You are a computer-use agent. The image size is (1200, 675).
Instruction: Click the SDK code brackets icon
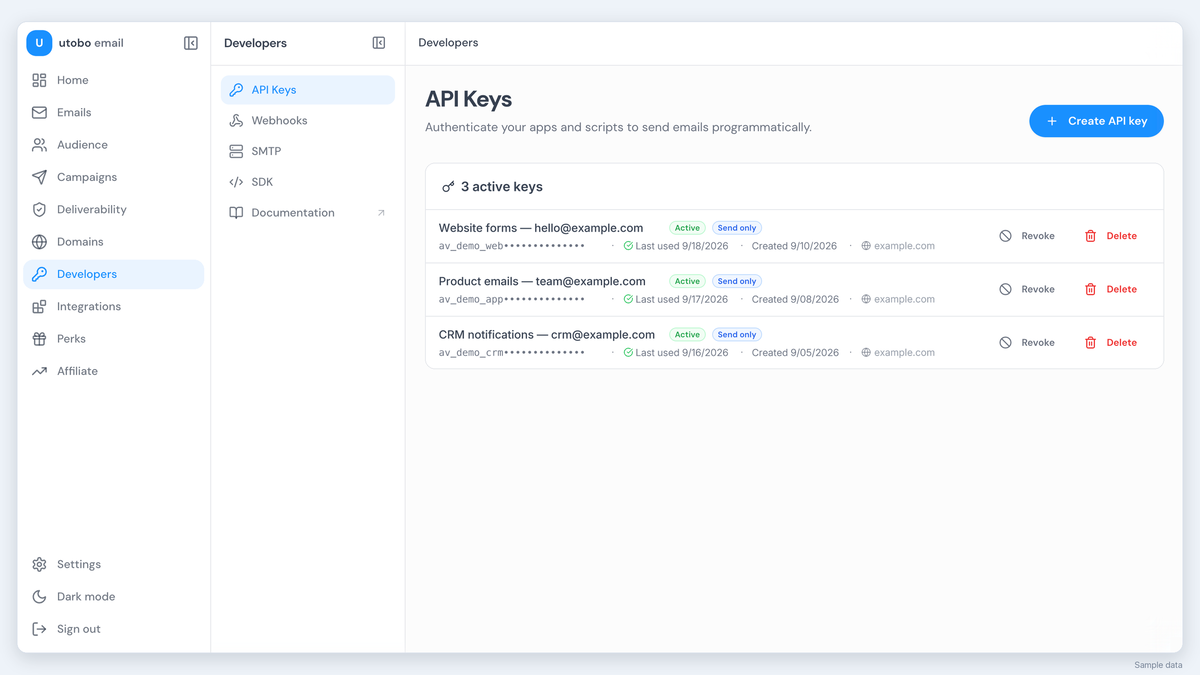coord(236,182)
